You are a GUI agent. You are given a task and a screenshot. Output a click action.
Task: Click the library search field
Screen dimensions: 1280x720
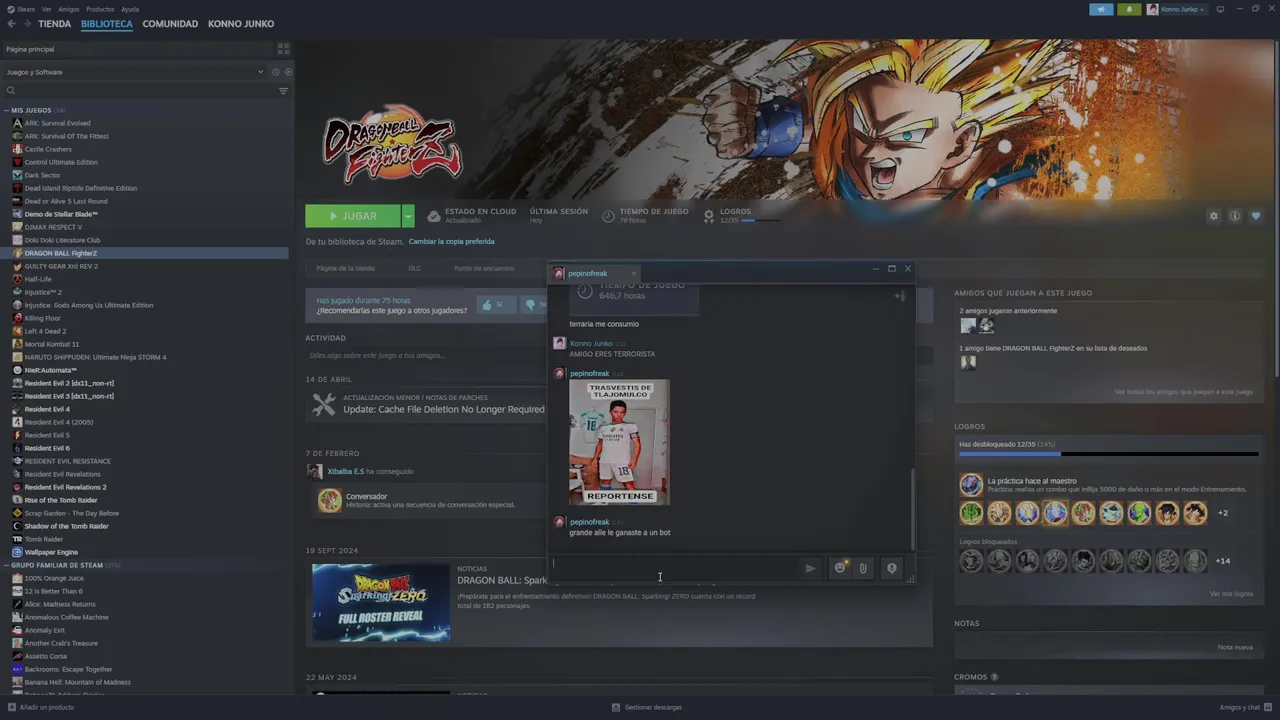pos(140,91)
